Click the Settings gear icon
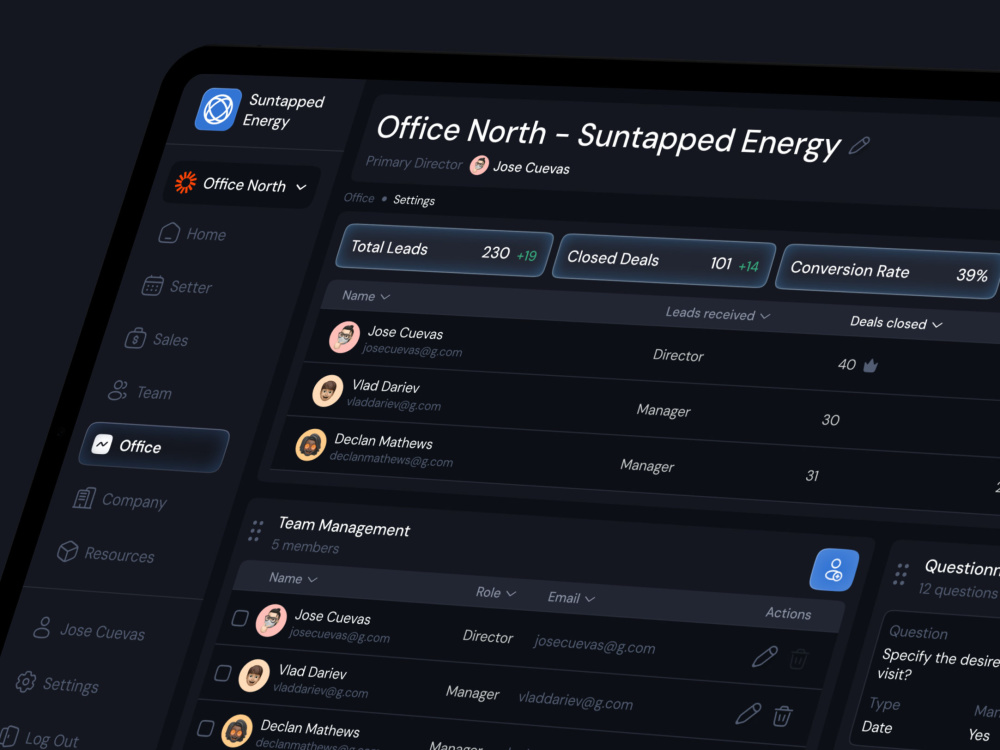1000x750 pixels. coord(26,682)
